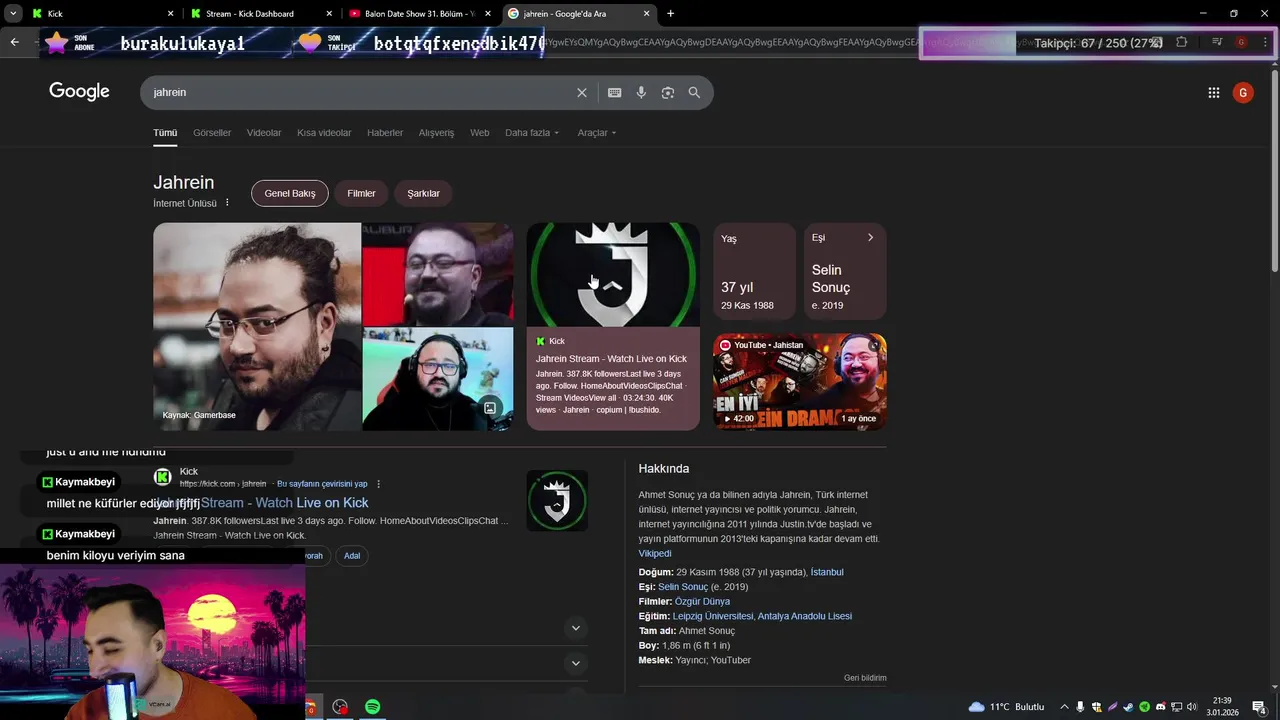The image size is (1280, 720).
Task: Open the media controls icon in toolbar
Action: tap(1217, 42)
